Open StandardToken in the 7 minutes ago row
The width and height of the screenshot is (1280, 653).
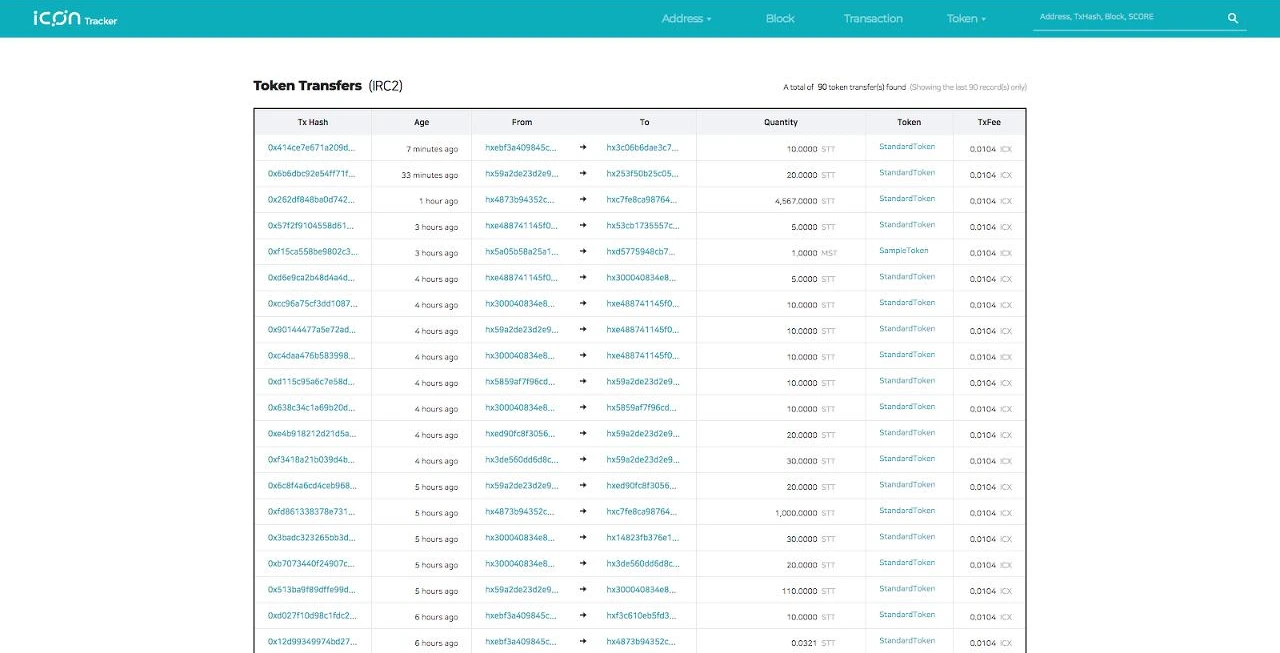coord(907,147)
